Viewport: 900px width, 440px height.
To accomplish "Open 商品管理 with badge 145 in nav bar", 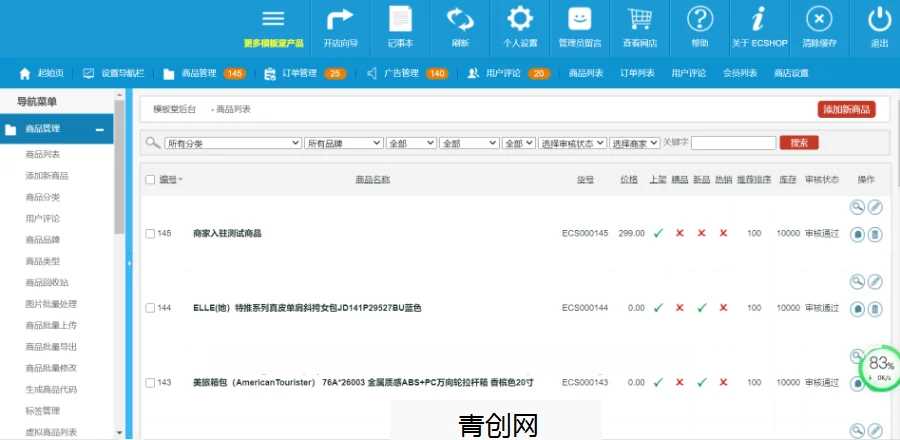I will tap(204, 73).
